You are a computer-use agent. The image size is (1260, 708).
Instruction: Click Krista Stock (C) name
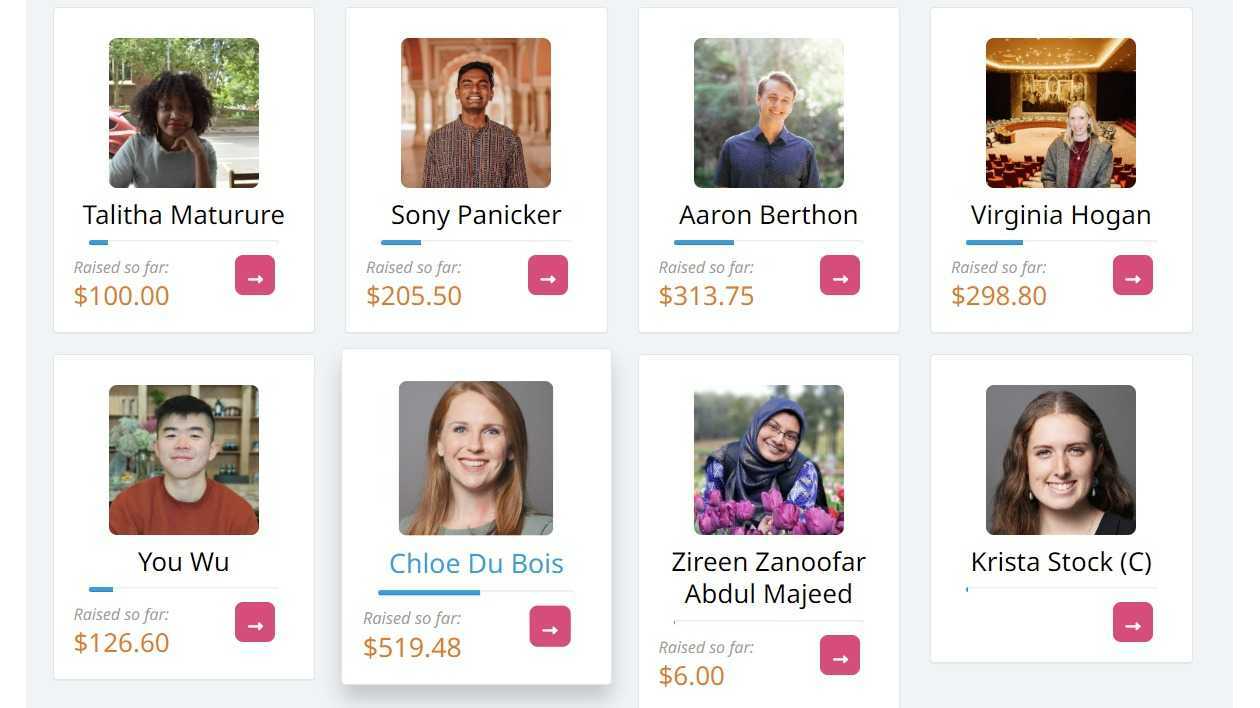tap(1061, 562)
